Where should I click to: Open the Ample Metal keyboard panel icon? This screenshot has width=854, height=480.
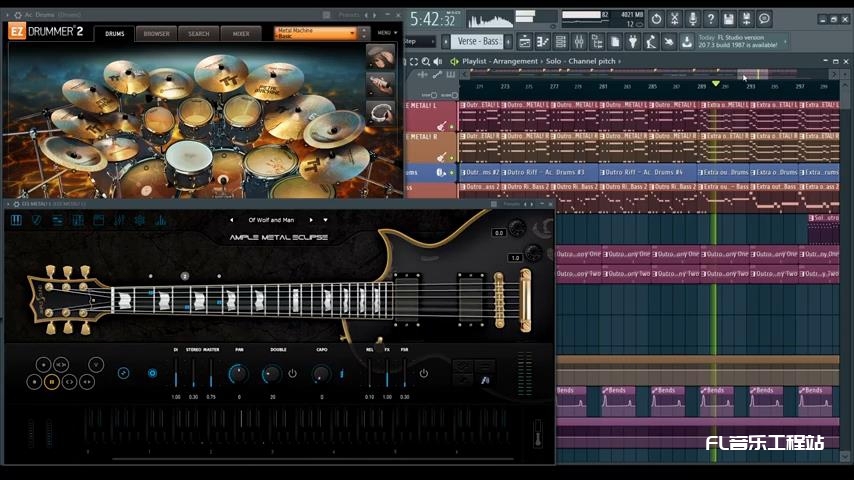coord(16,220)
